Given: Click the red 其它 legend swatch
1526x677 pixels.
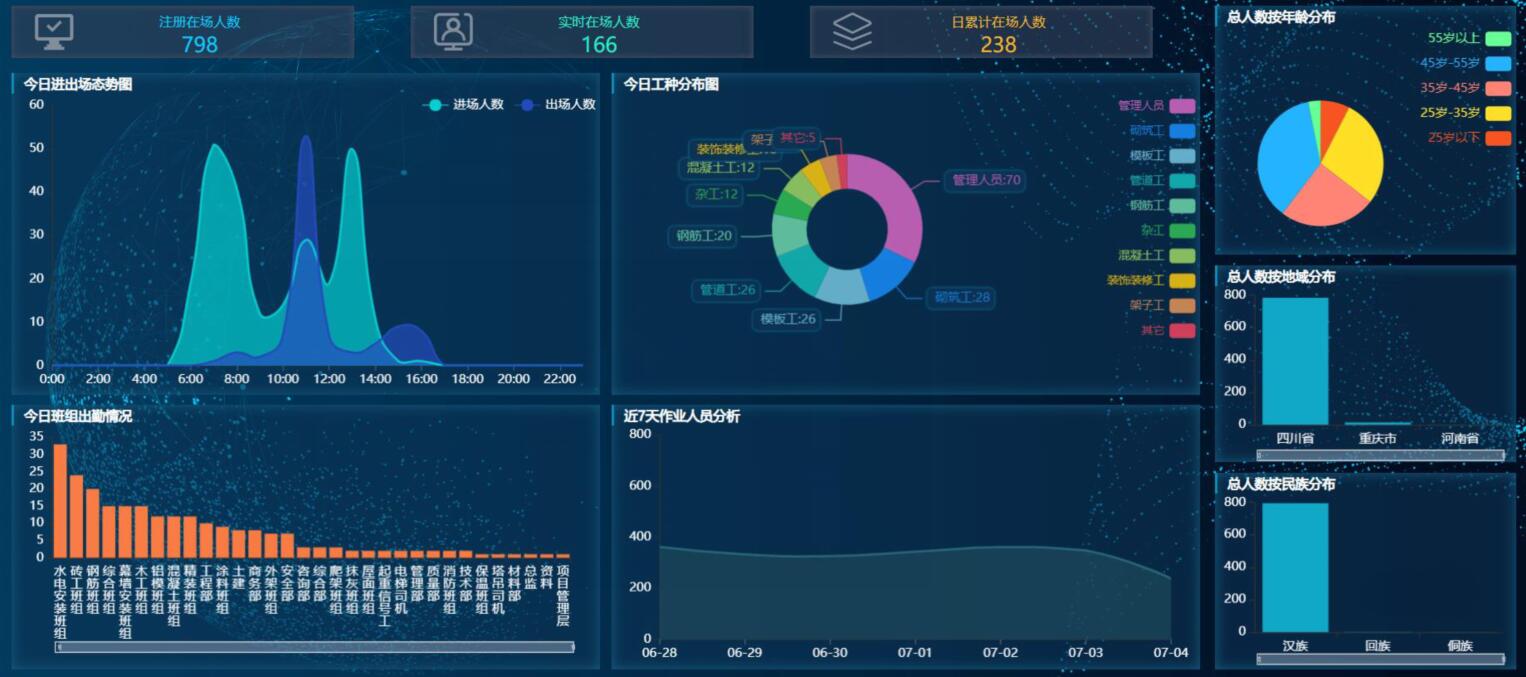Looking at the screenshot, I should pyautogui.click(x=1182, y=331).
